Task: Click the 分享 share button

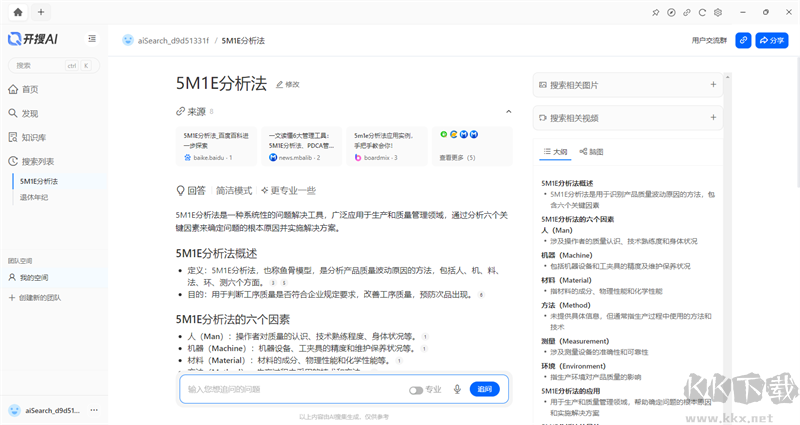Action: 772,40
